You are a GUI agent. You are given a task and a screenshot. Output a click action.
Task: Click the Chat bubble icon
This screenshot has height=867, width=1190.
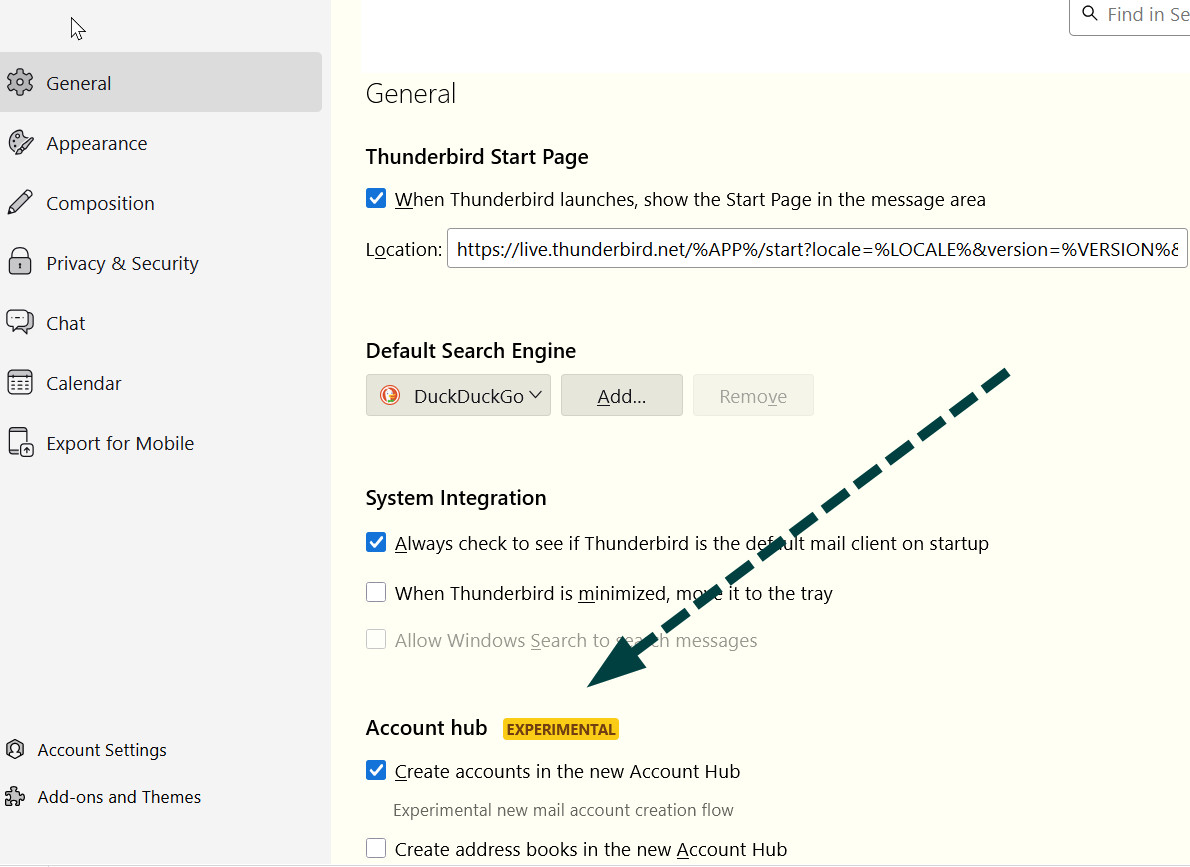tap(20, 322)
